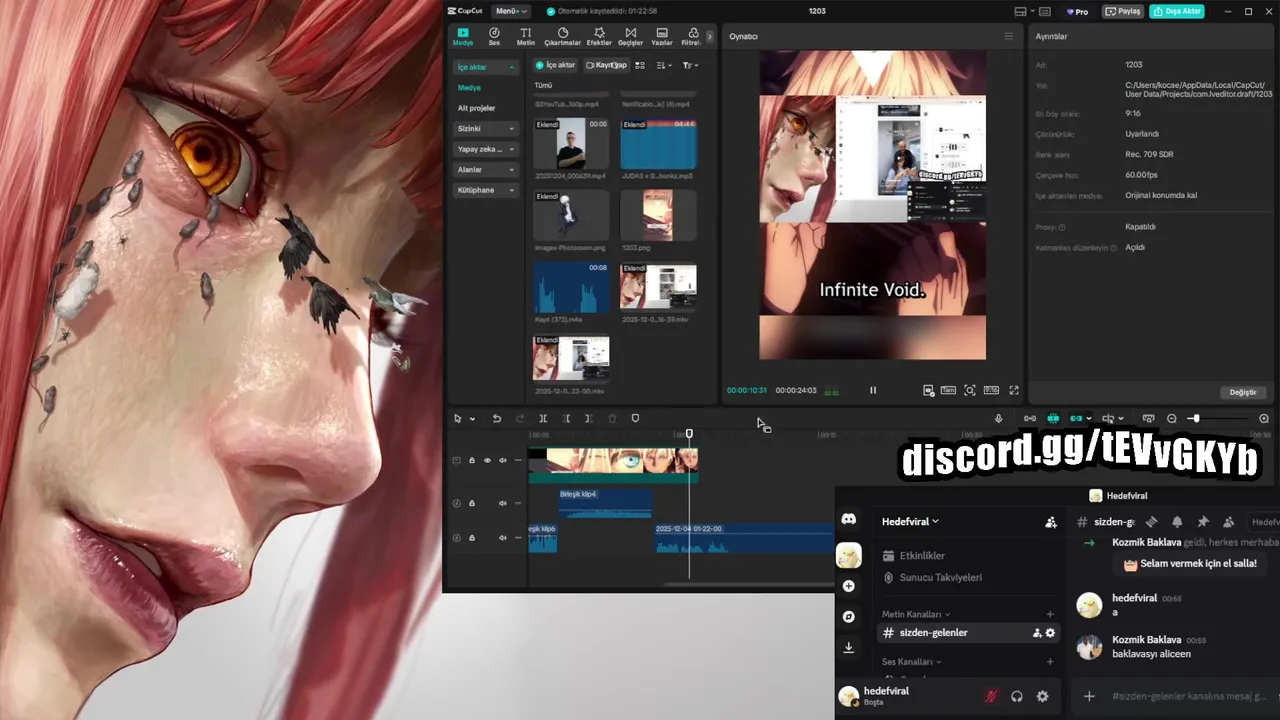
Task: Undo the last timeline action
Action: [x=496, y=419]
